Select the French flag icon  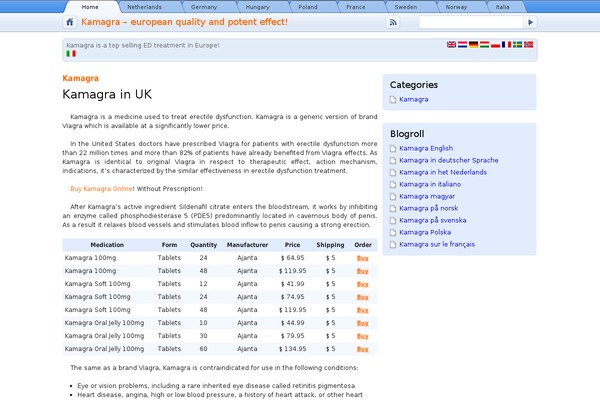click(506, 44)
